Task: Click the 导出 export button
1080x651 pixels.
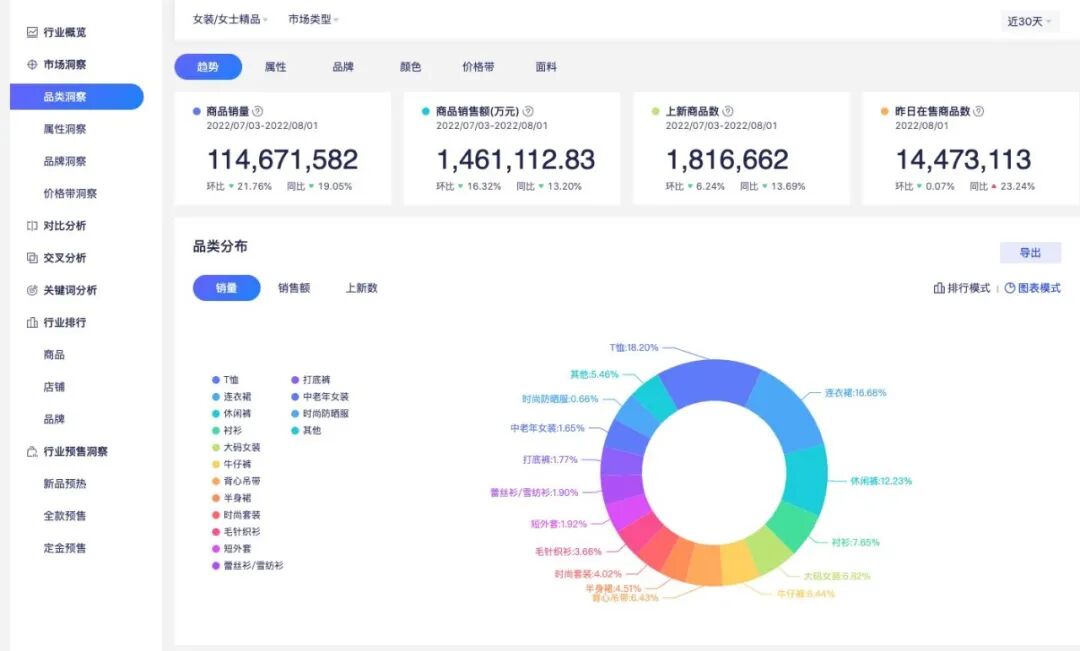Action: [x=1030, y=253]
